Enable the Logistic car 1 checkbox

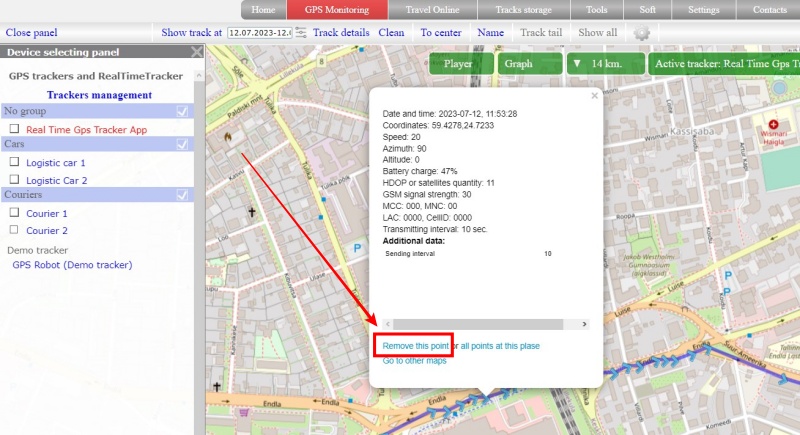pyautogui.click(x=14, y=162)
